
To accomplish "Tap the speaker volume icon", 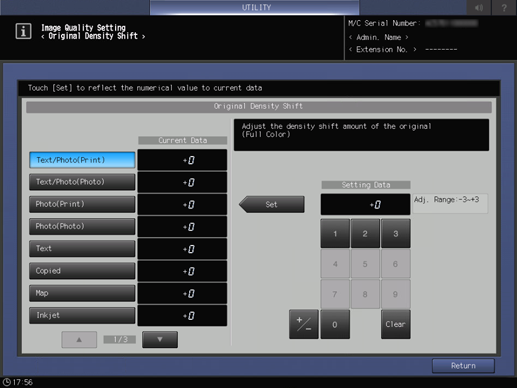I will (x=479, y=7).
